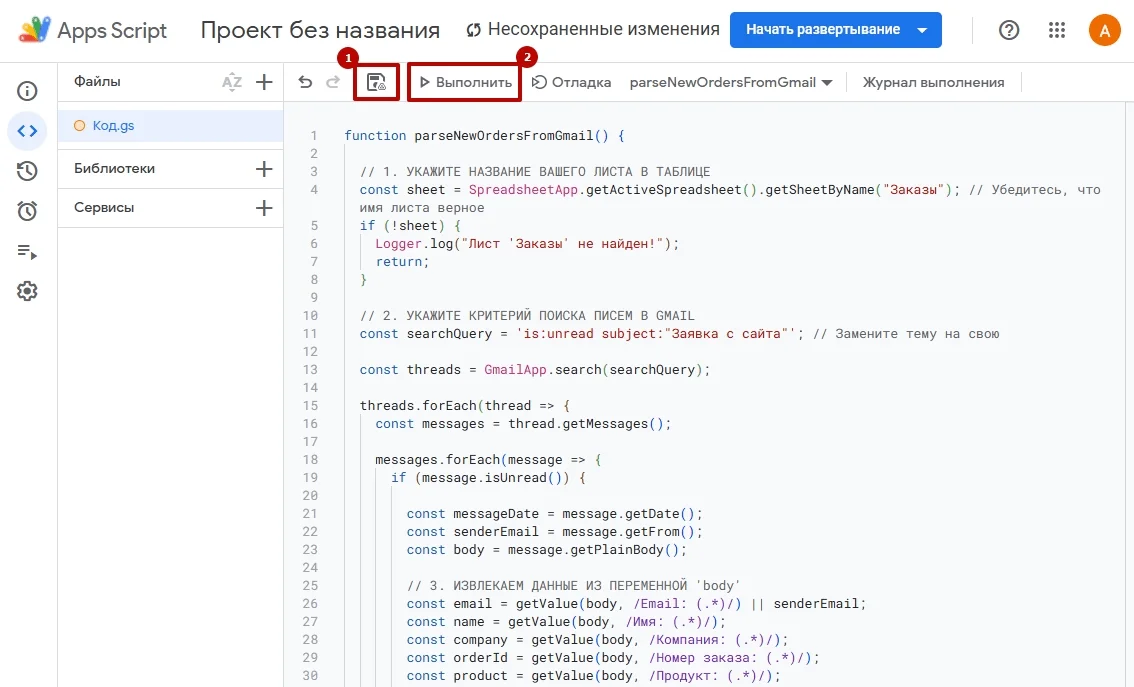
Task: Open the parseNewOrdersFromGmail function dropdown
Action: pyautogui.click(x=731, y=82)
